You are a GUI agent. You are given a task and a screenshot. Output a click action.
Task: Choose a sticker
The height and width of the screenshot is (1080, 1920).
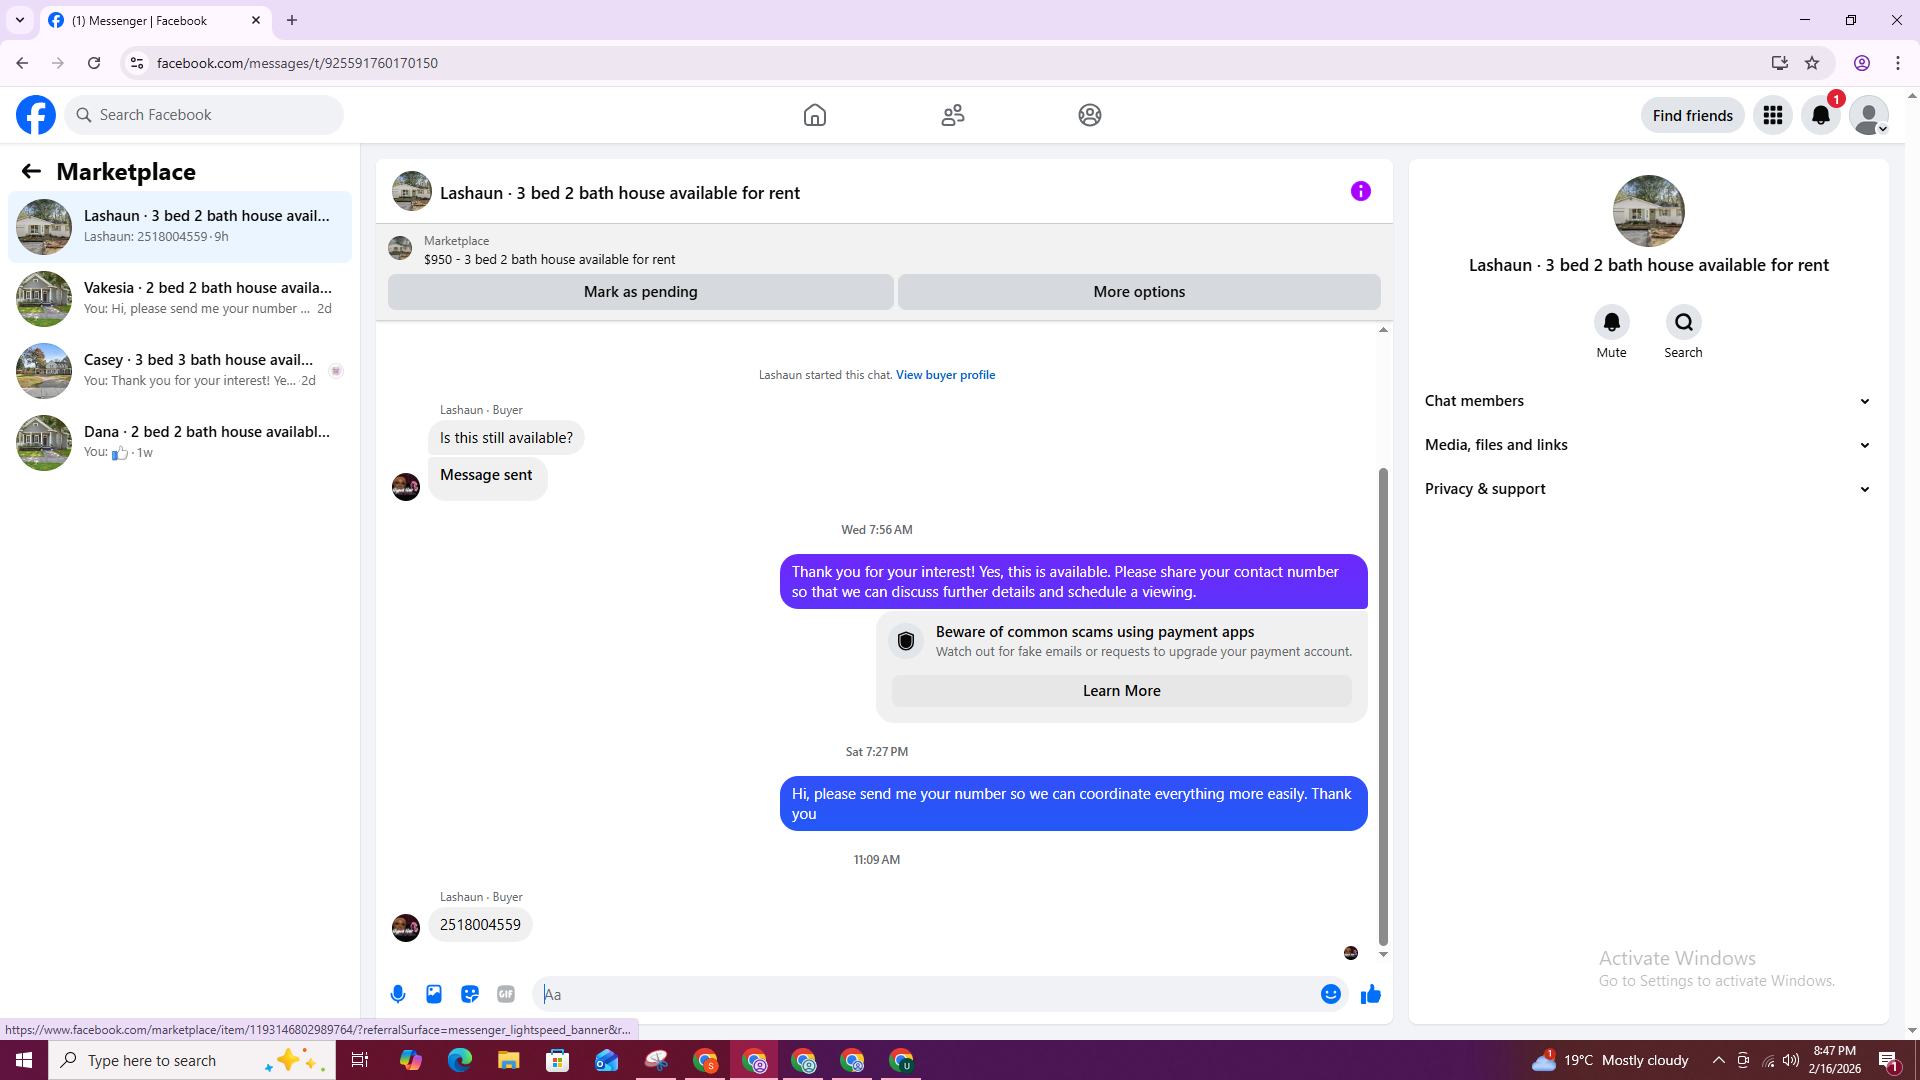[470, 994]
